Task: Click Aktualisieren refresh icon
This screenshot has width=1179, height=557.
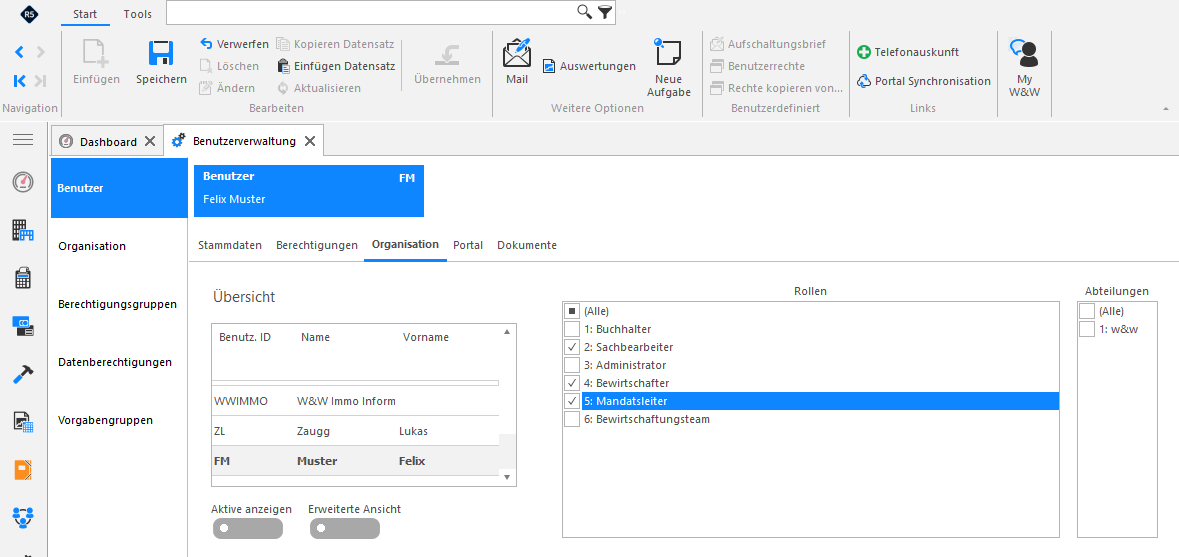Action: pos(283,88)
